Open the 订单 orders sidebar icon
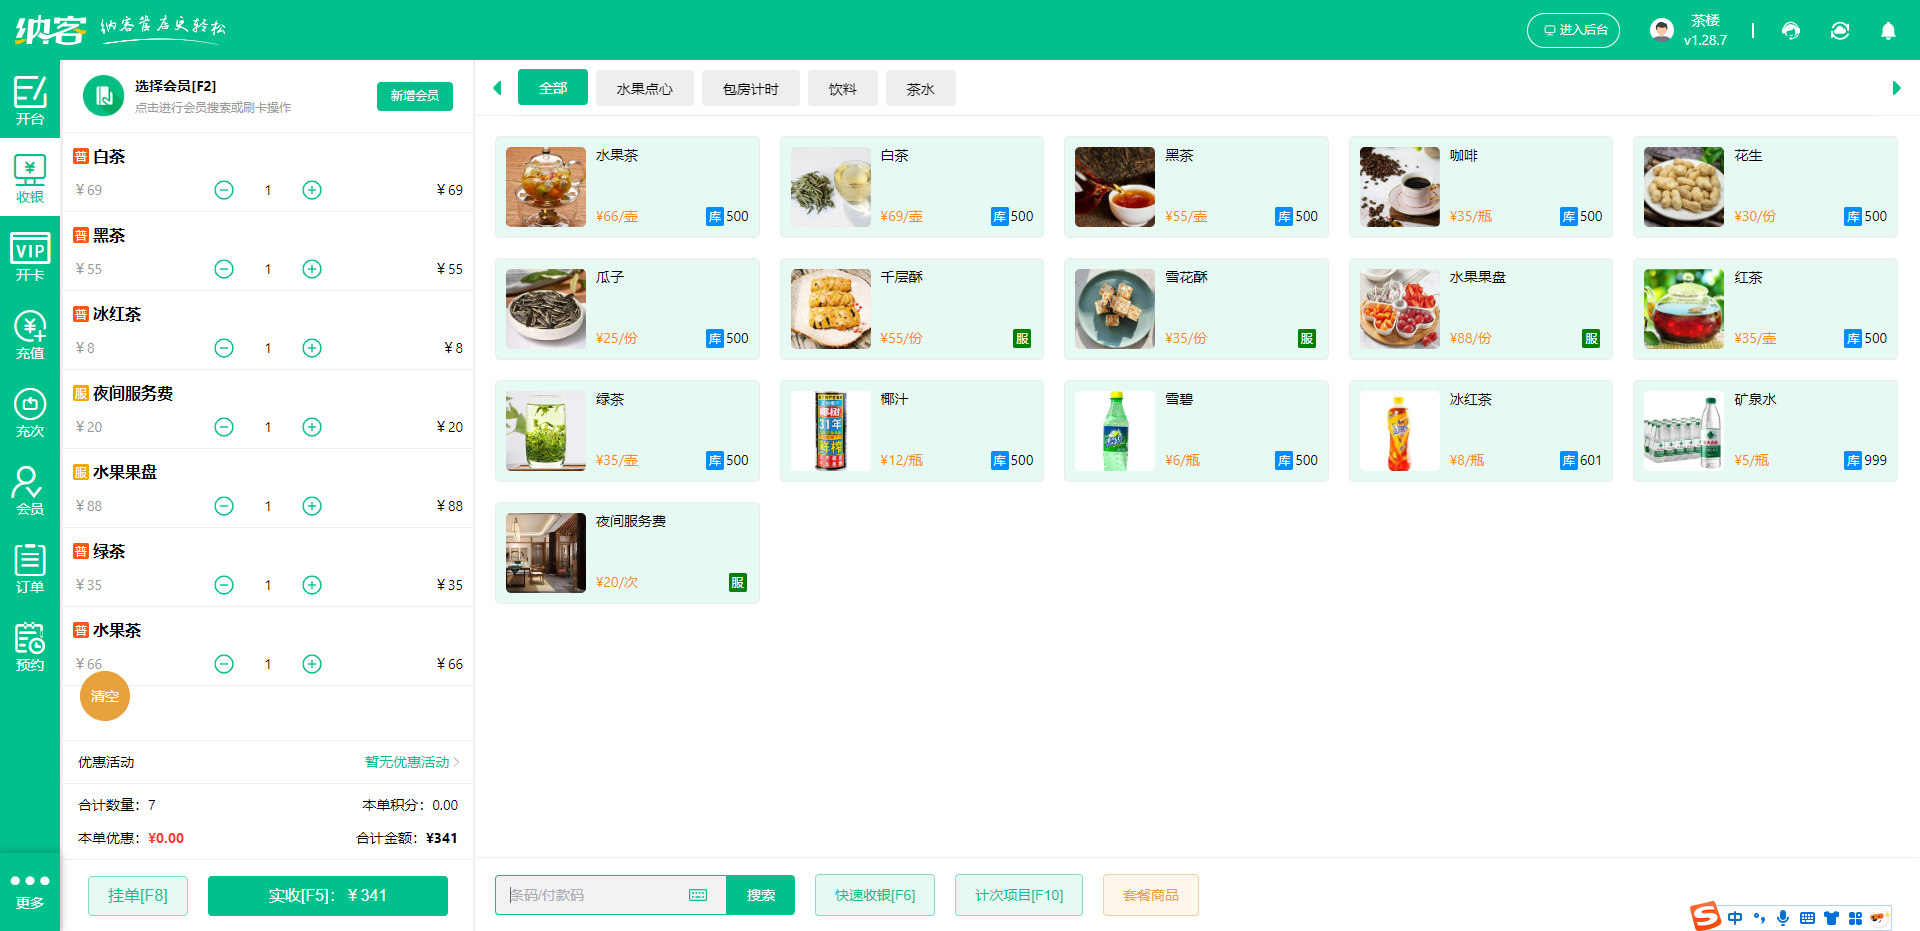Image resolution: width=1920 pixels, height=931 pixels. click(30, 567)
